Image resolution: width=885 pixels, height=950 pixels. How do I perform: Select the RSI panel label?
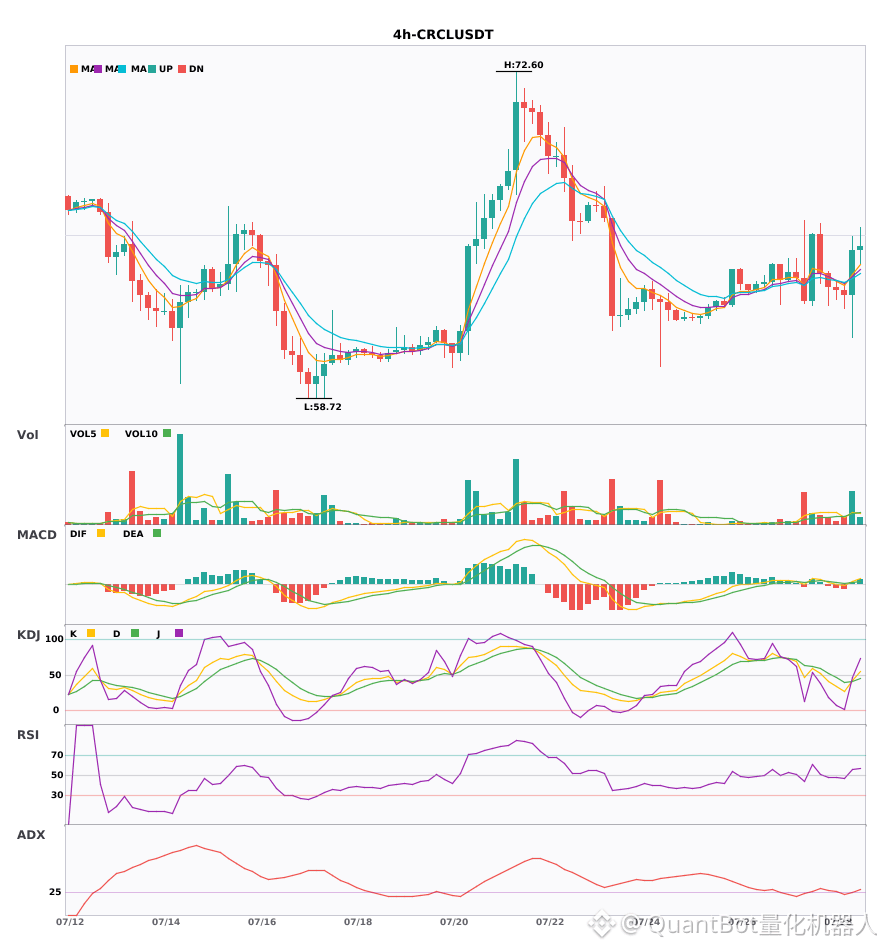[28, 735]
